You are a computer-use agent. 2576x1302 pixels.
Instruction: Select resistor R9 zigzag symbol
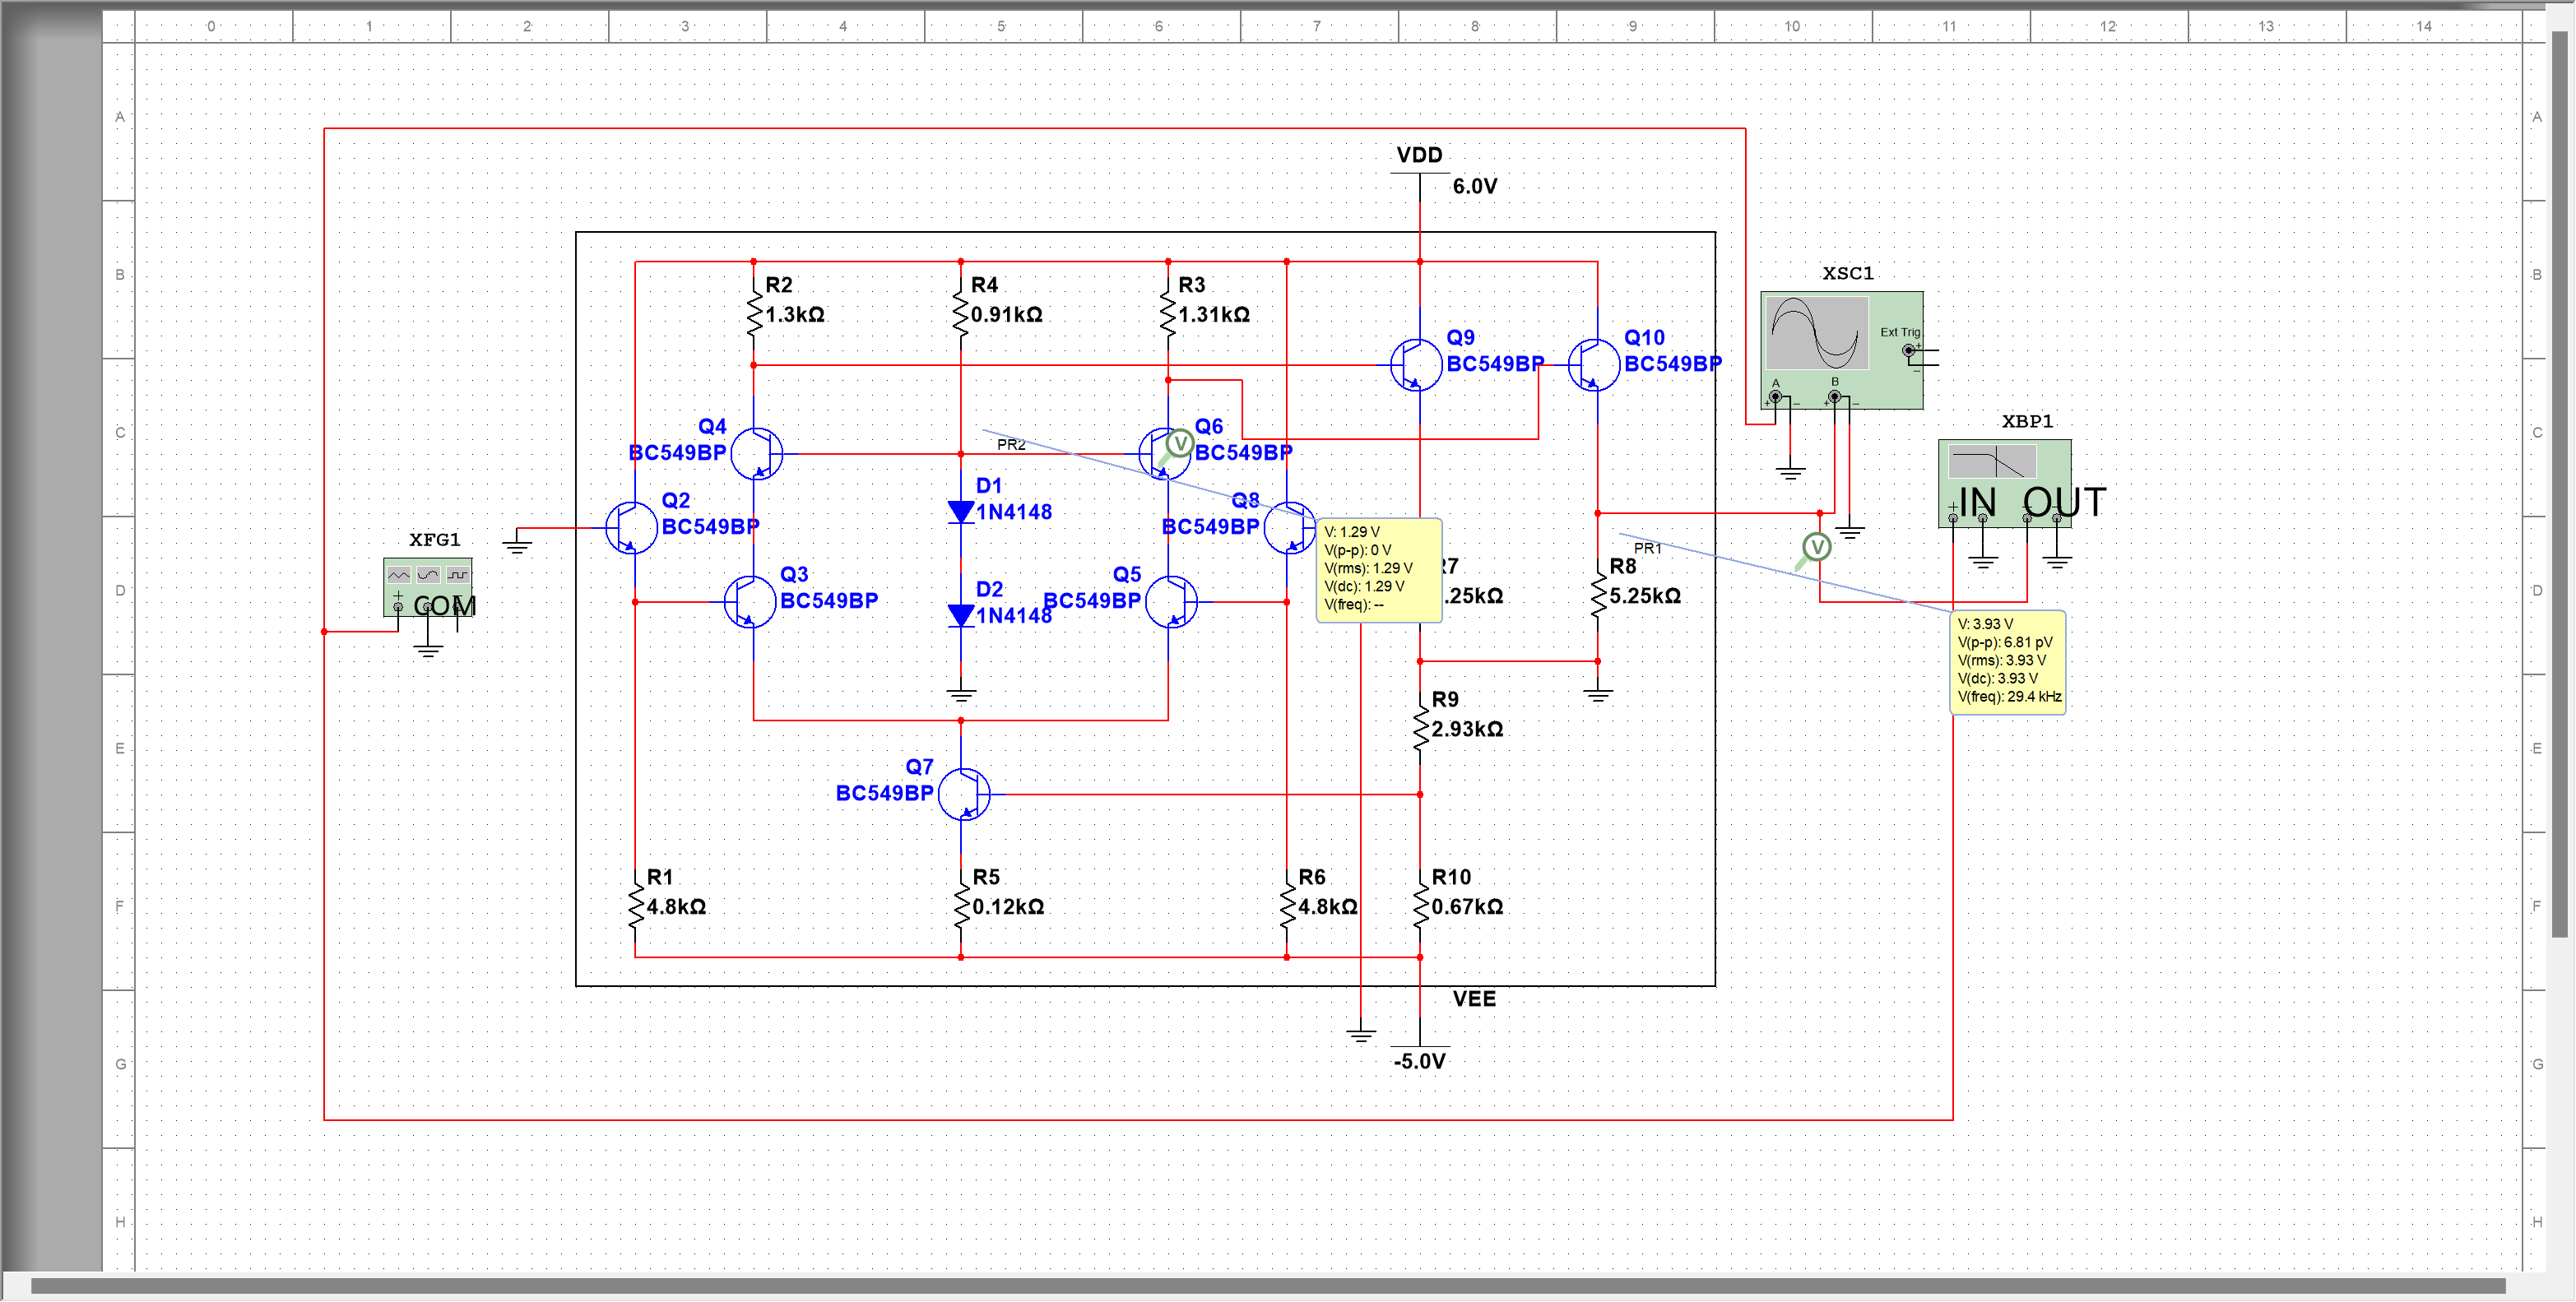(x=1421, y=729)
